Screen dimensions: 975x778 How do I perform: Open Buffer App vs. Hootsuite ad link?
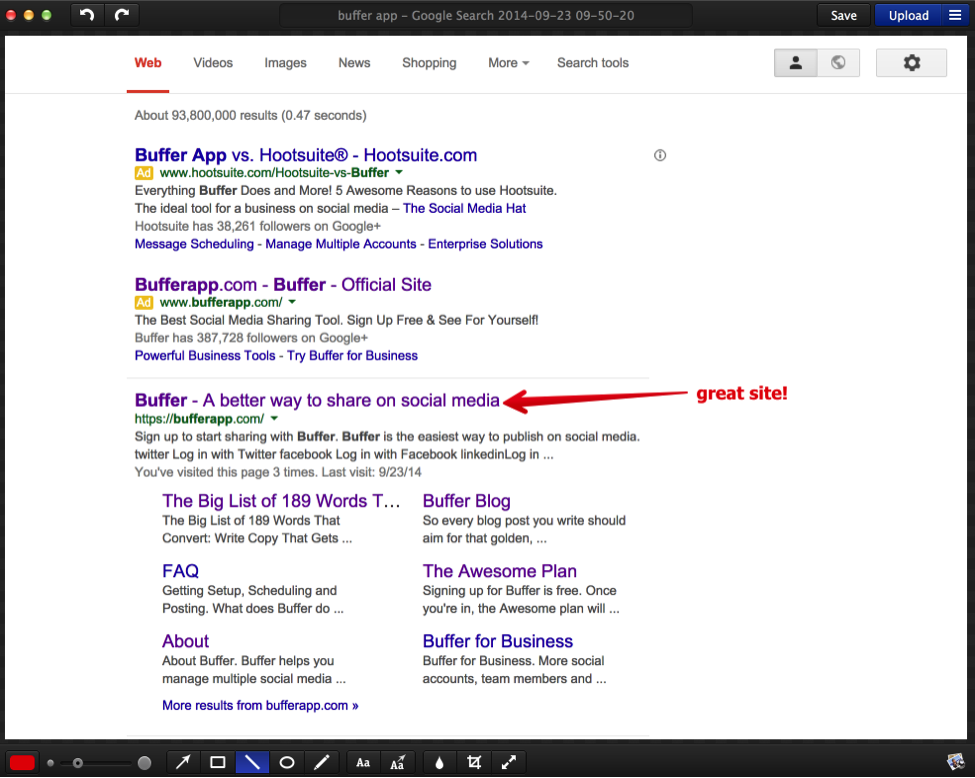(306, 155)
